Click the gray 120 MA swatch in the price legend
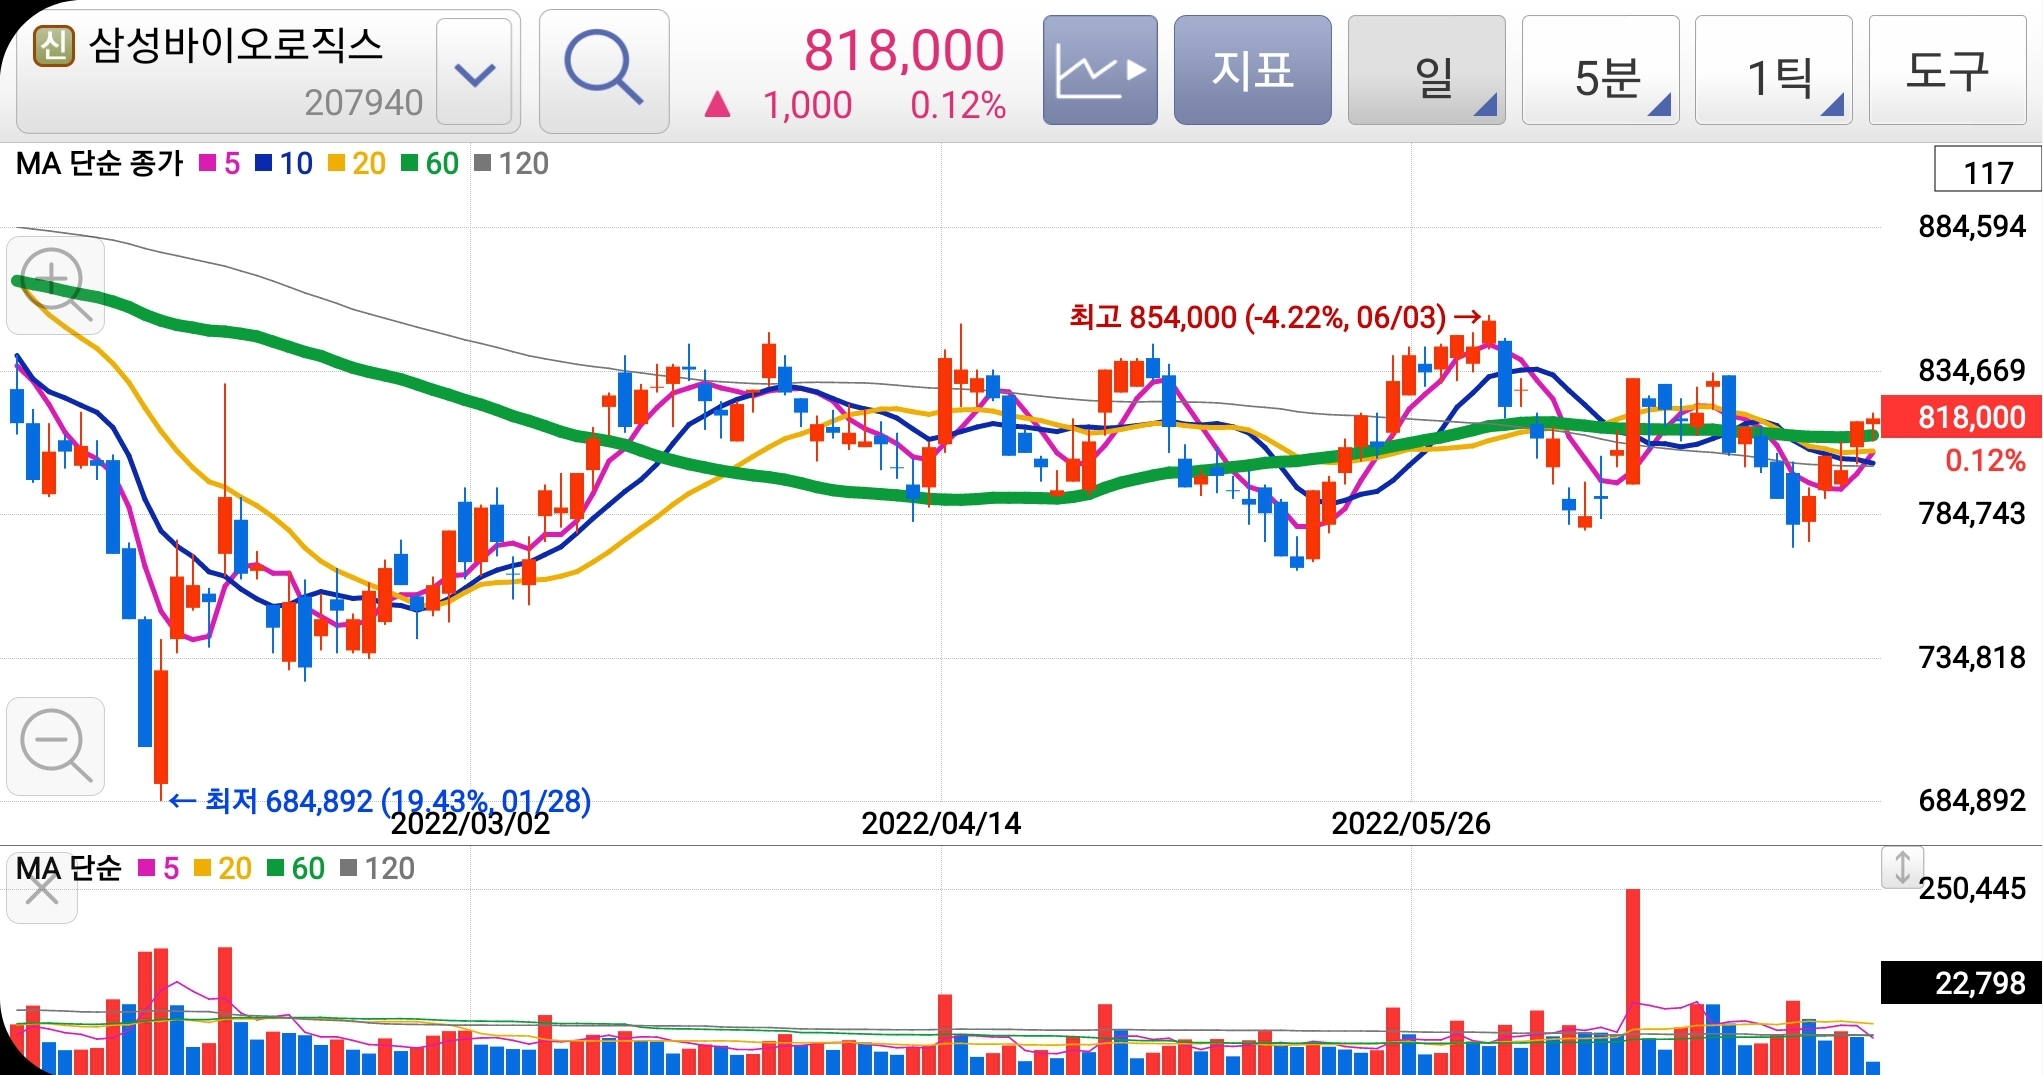Viewport: 2043px width, 1075px height. point(483,163)
